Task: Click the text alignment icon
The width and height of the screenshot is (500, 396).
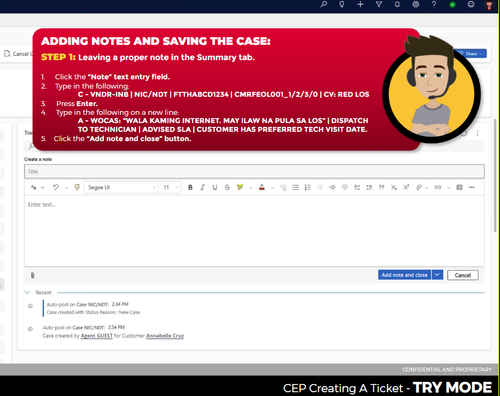Action: (x=345, y=187)
